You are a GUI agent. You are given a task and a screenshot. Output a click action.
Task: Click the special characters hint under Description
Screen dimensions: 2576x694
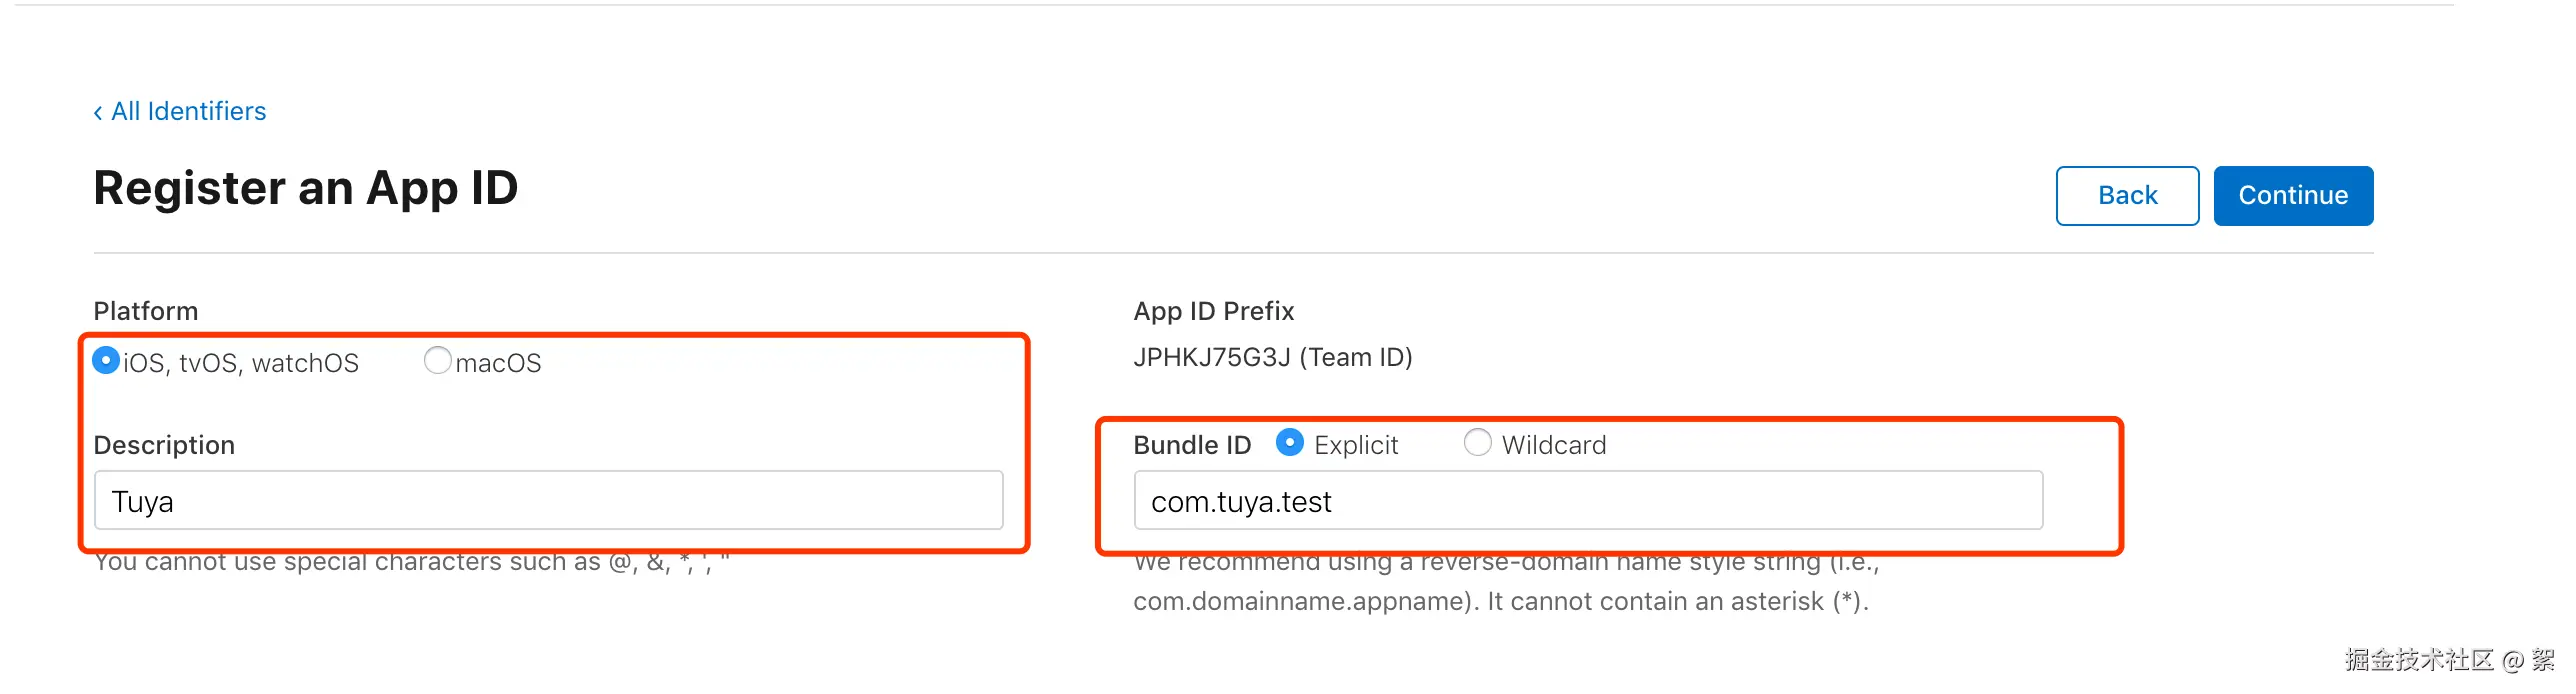(x=411, y=563)
